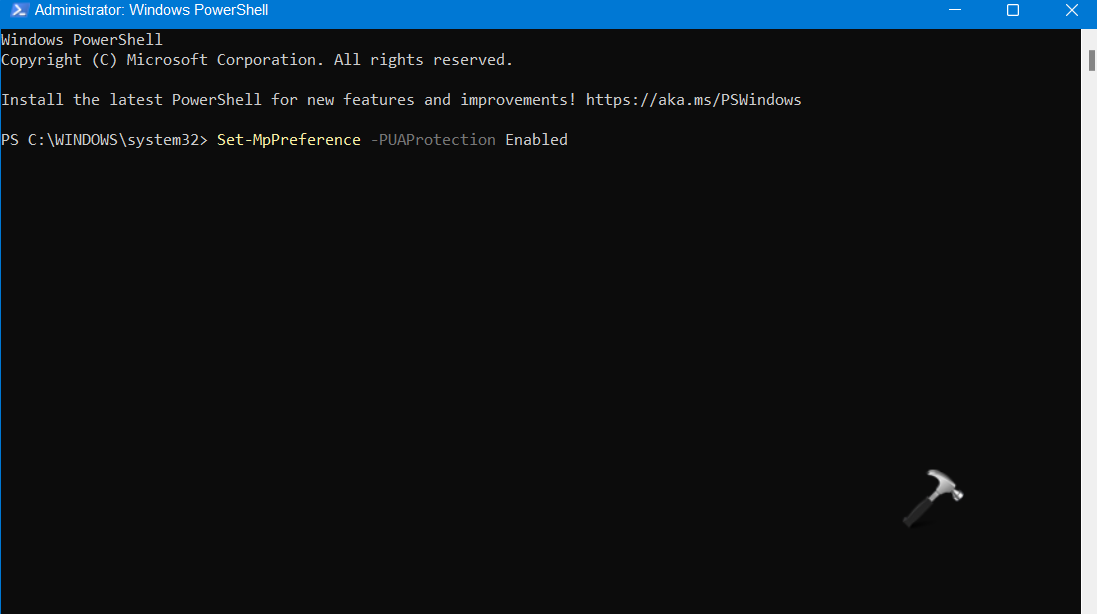Screen dimensions: 1097x614
Task: Open the aka.ms/PSWindows link
Action: pos(693,100)
